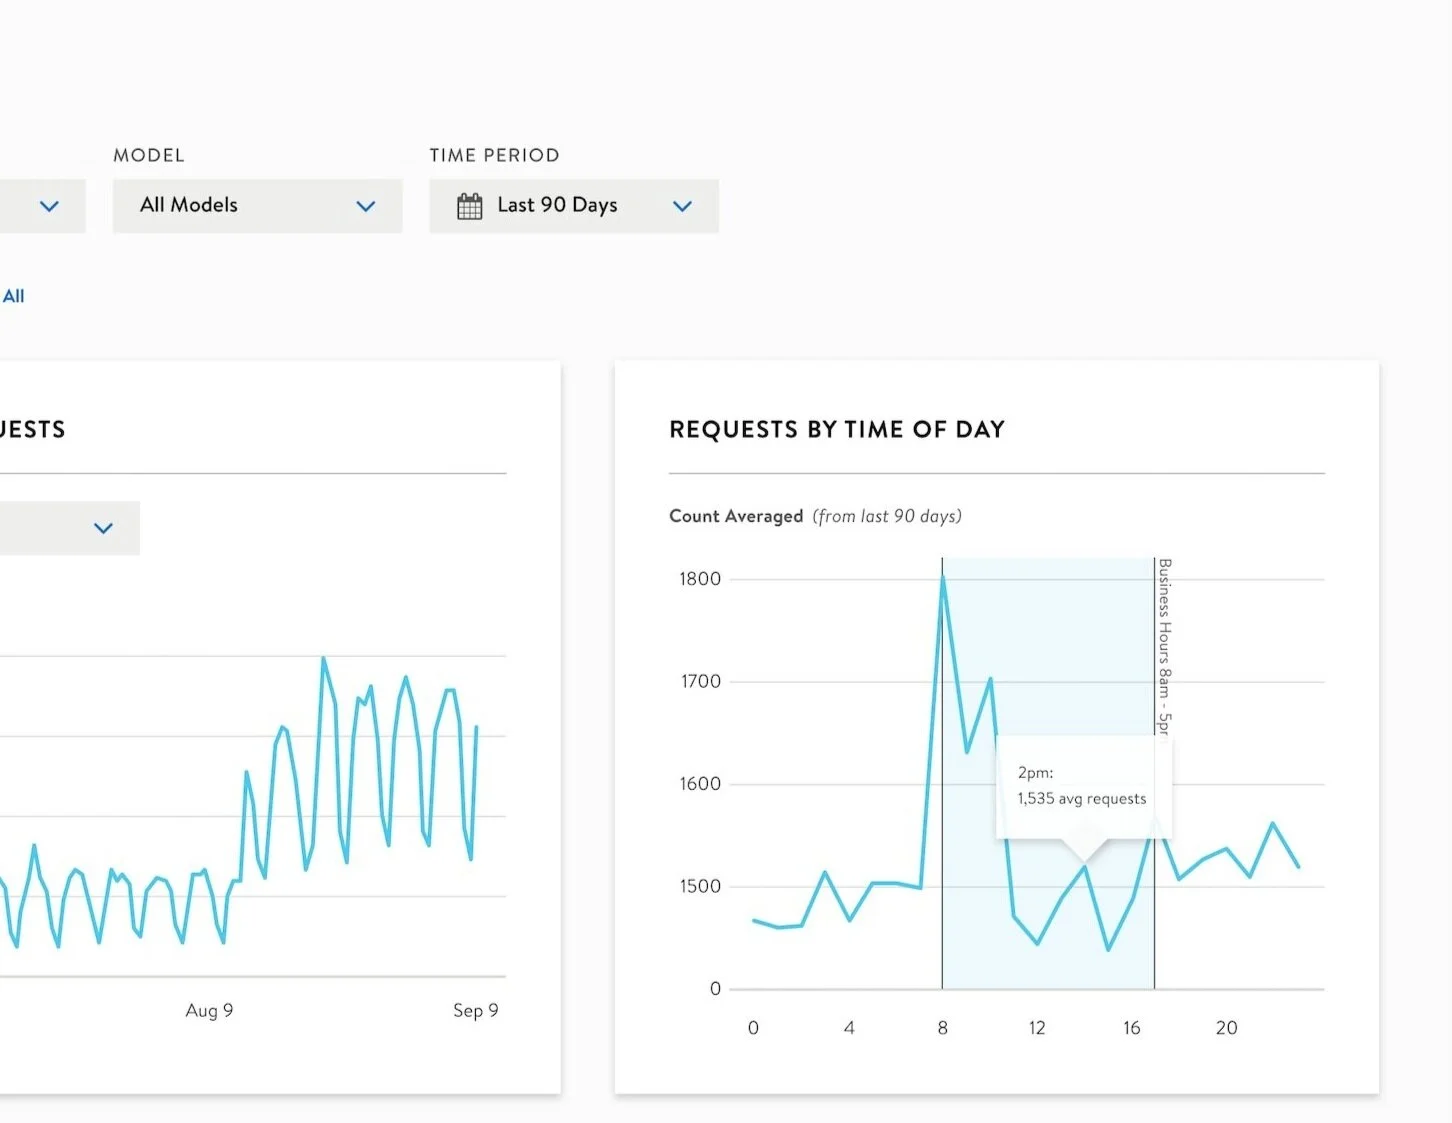Click the TIME PERIOD filter label

tap(494, 155)
